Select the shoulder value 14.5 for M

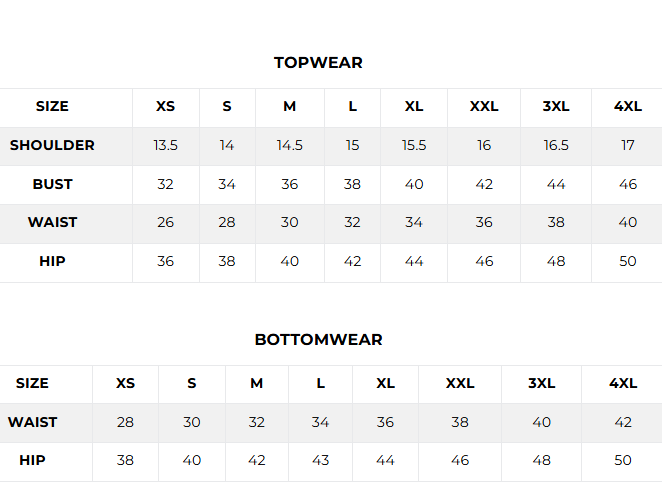click(x=290, y=146)
